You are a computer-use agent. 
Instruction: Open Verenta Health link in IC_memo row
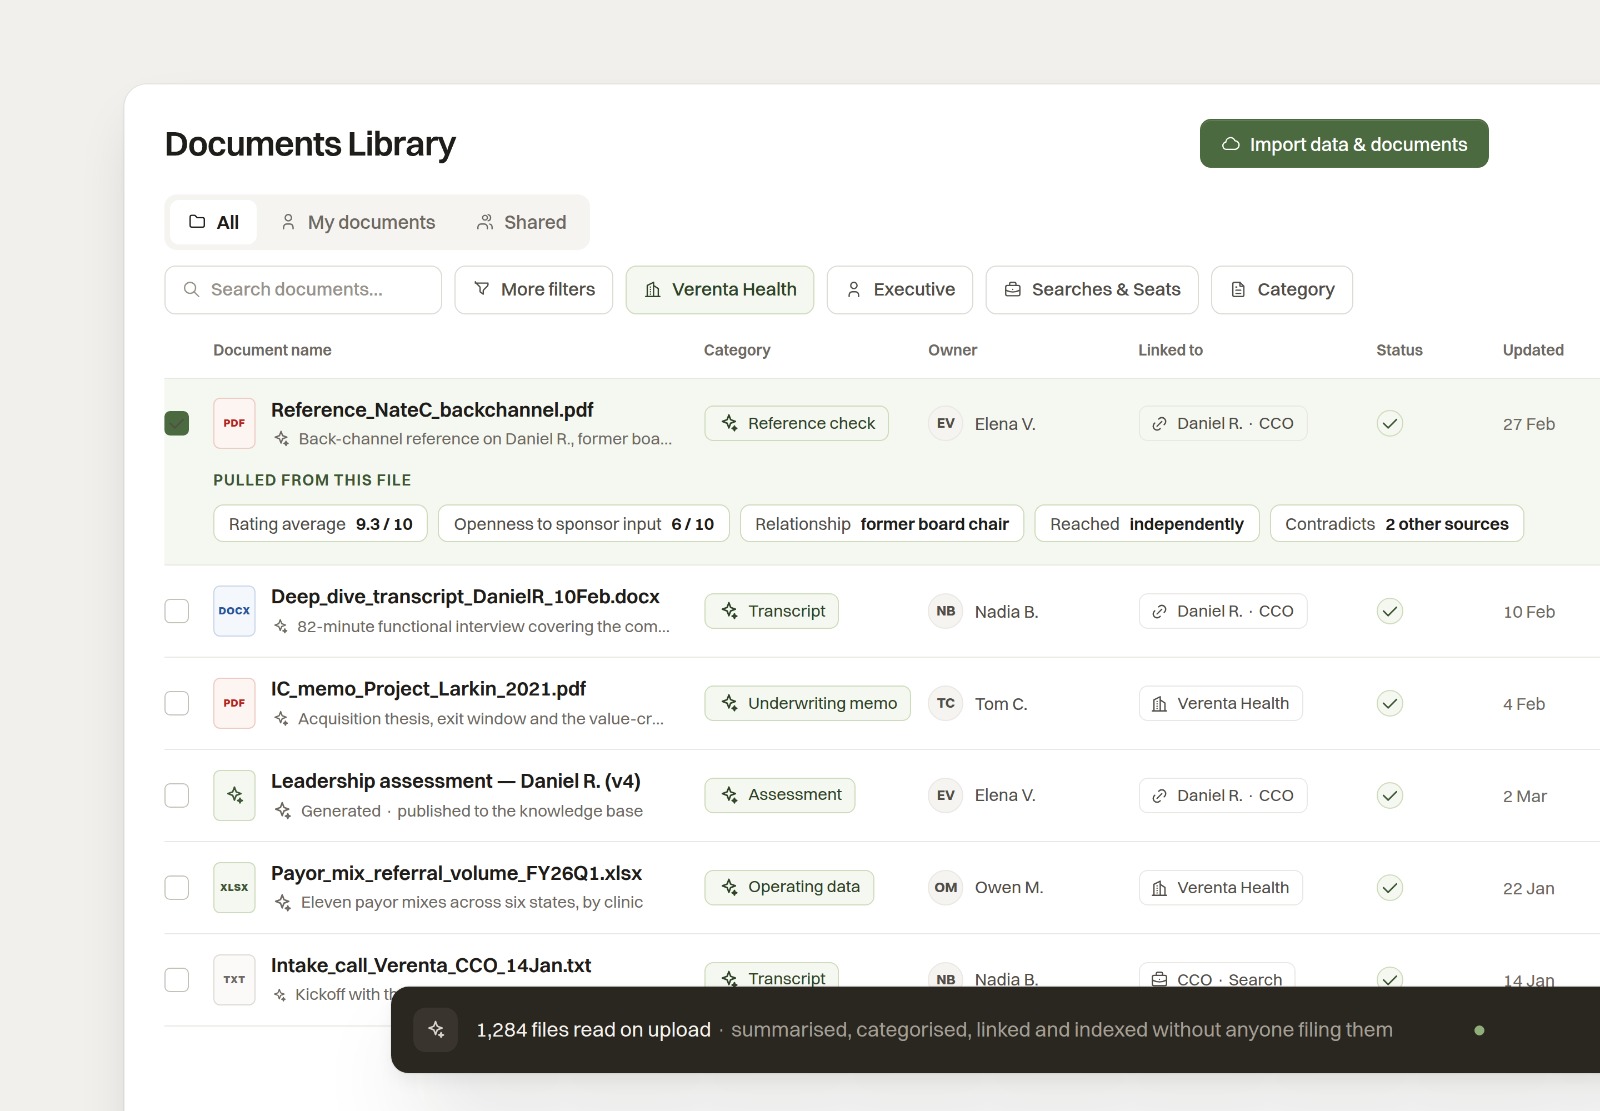point(1221,703)
